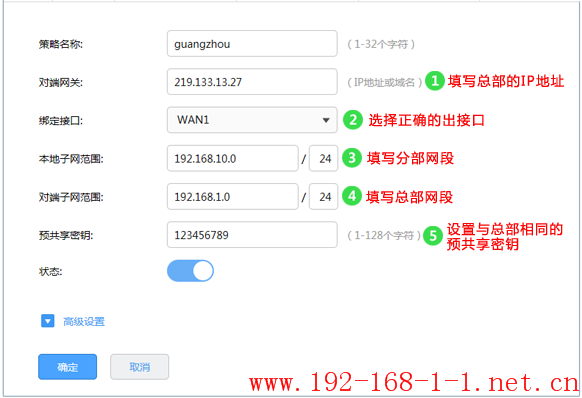Click the (1-128个字符) hint text
The height and width of the screenshot is (398, 582).
(x=384, y=235)
